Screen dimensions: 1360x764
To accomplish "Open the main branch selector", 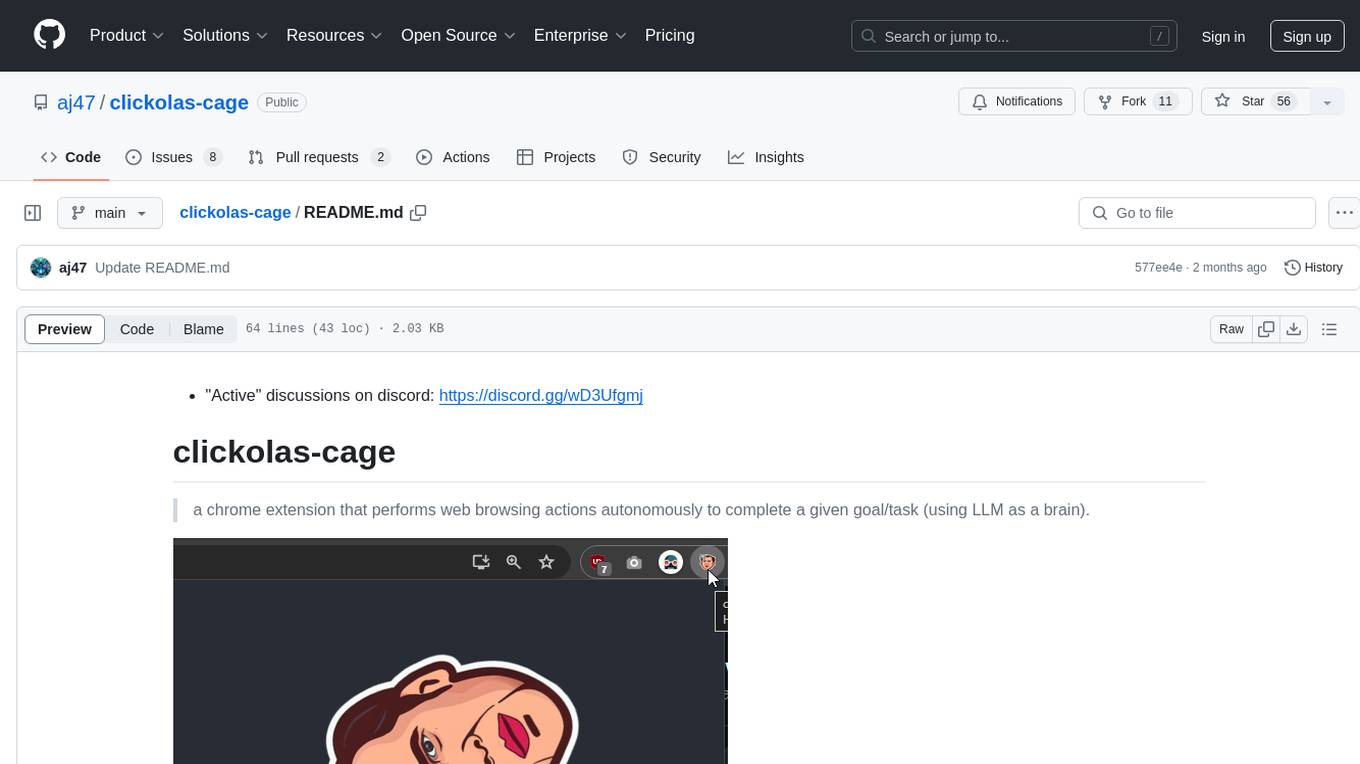I will click(x=110, y=213).
